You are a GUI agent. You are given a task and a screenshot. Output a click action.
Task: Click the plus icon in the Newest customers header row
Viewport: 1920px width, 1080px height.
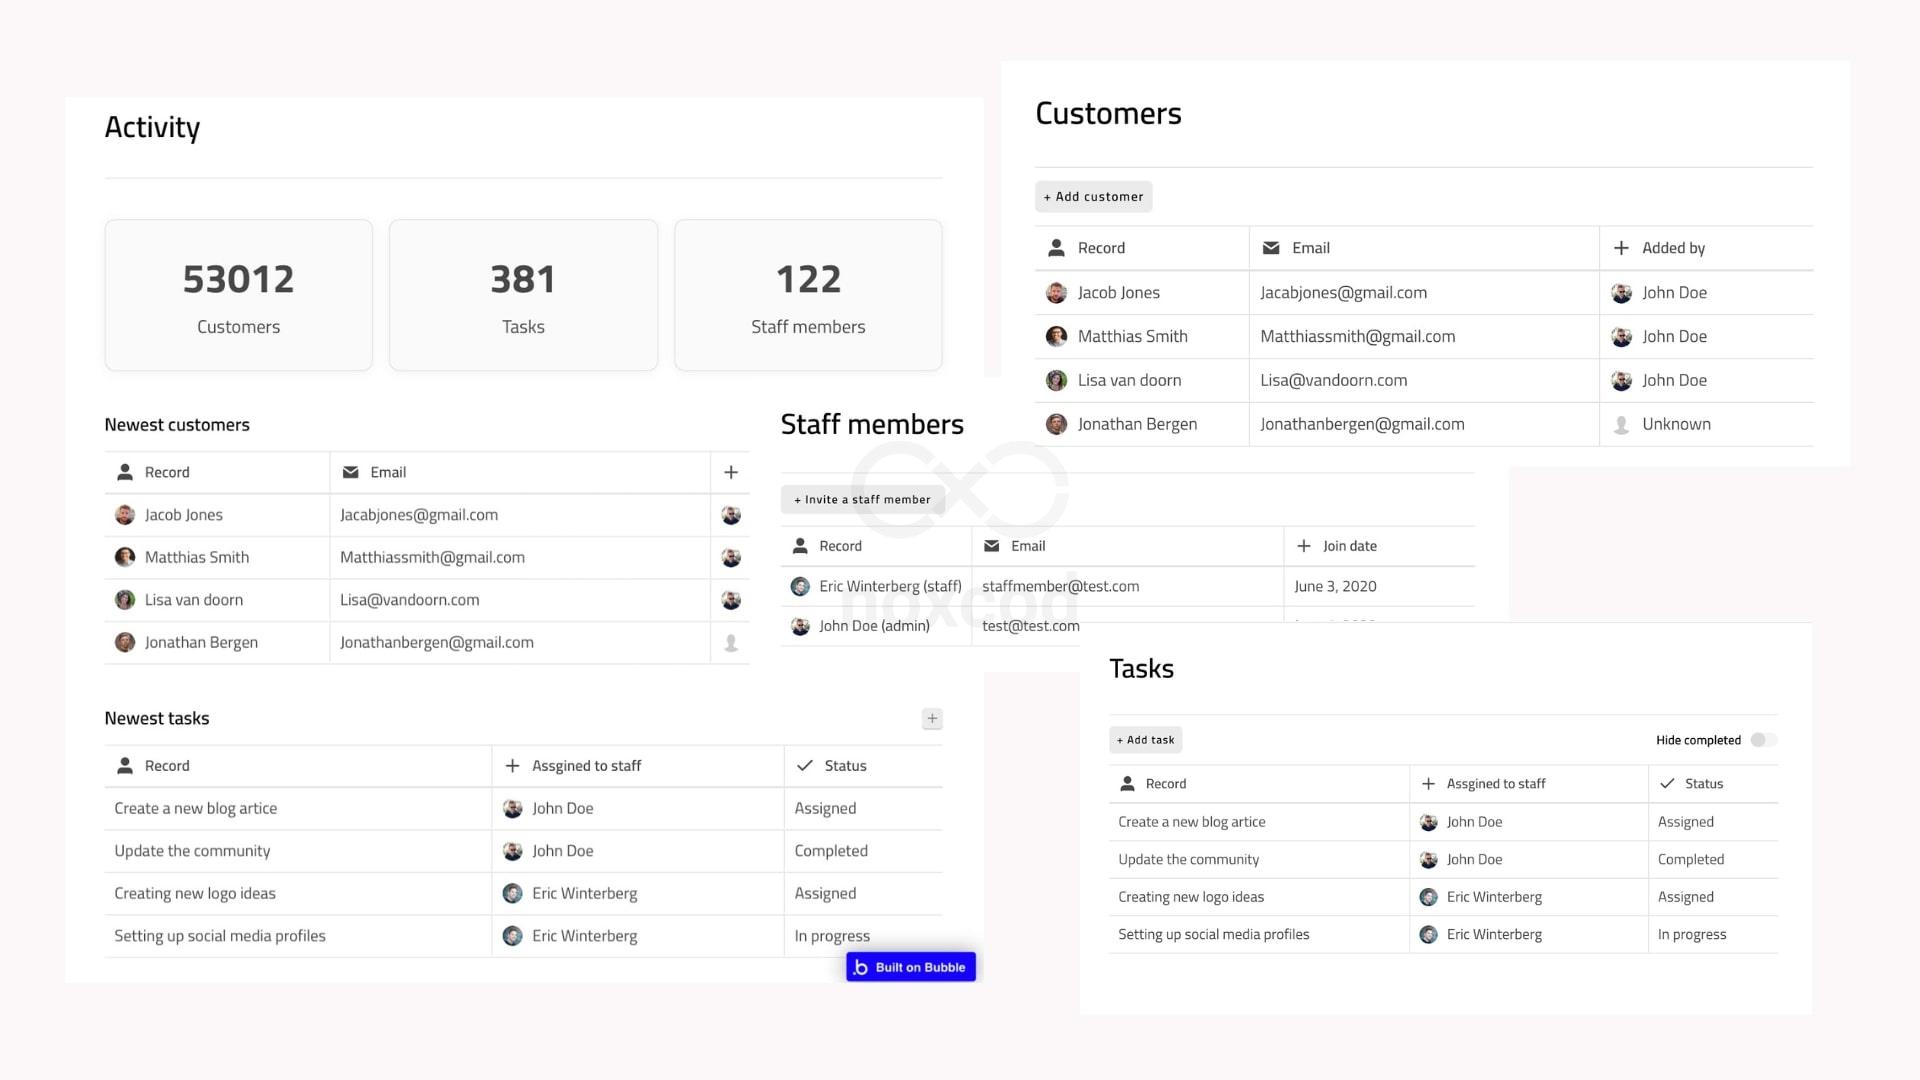tap(731, 471)
